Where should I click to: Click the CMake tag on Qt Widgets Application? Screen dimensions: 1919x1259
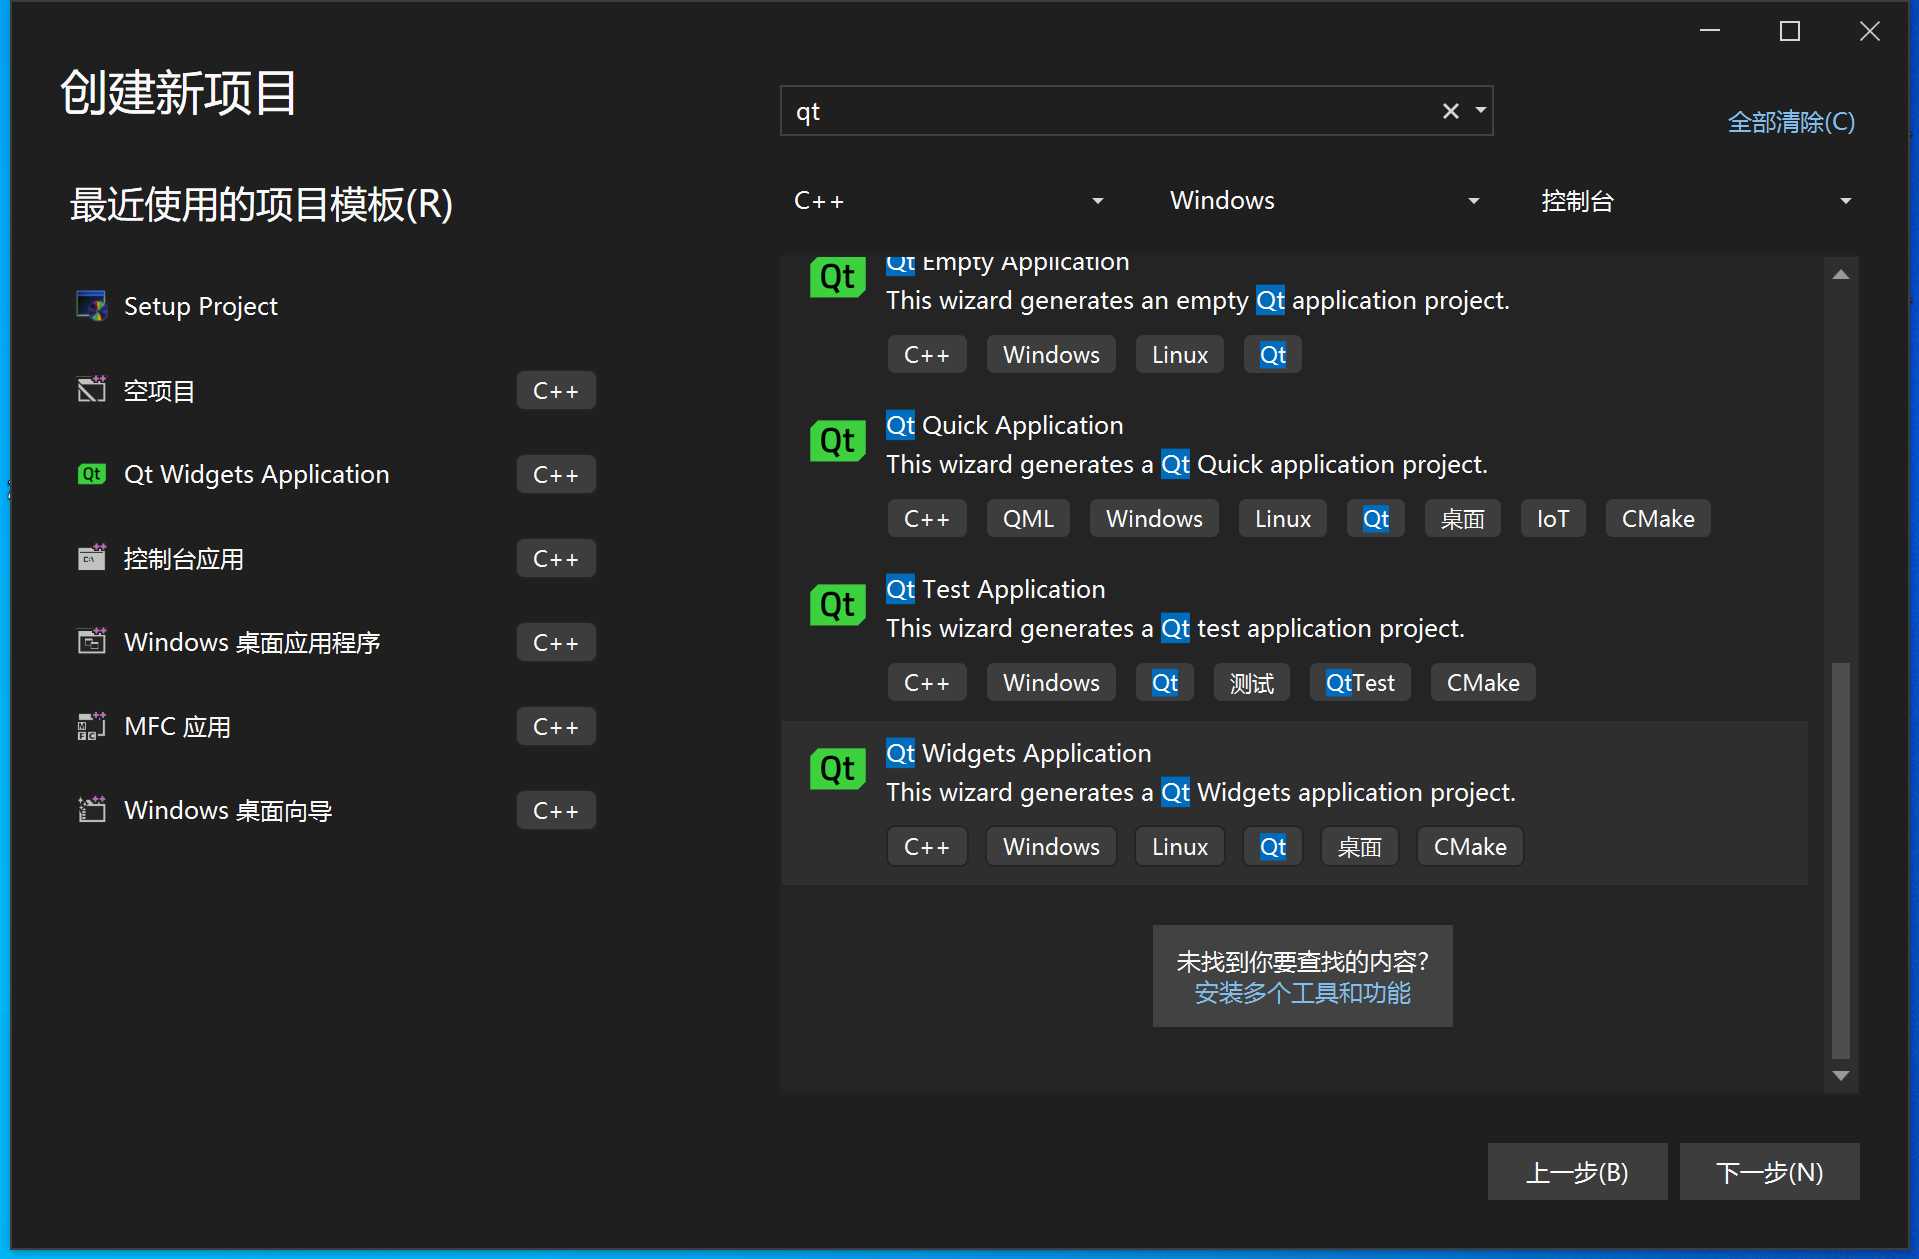1469,847
